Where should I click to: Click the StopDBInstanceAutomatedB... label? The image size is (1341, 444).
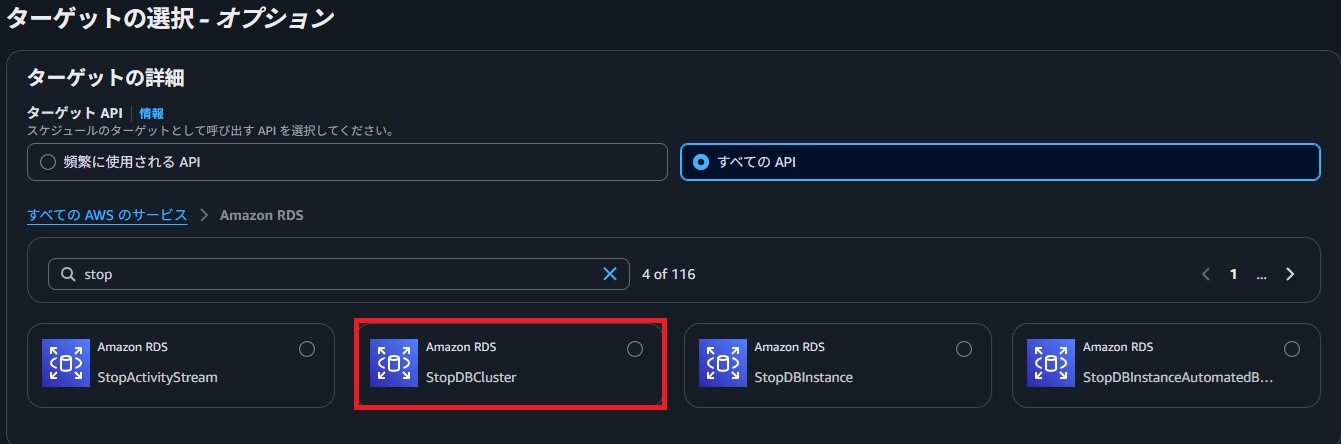tap(1178, 378)
